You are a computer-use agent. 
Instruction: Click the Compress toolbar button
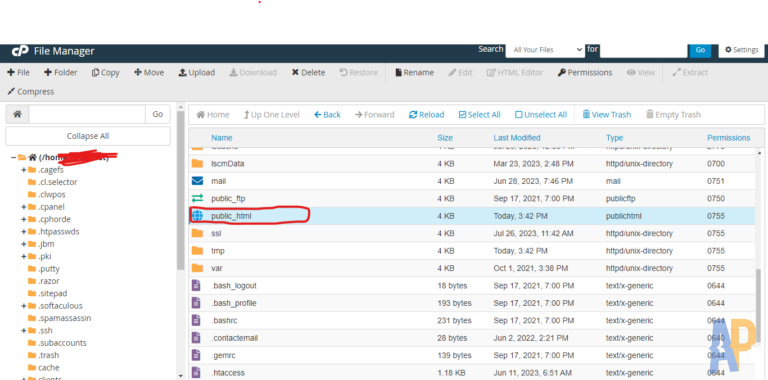tap(30, 92)
